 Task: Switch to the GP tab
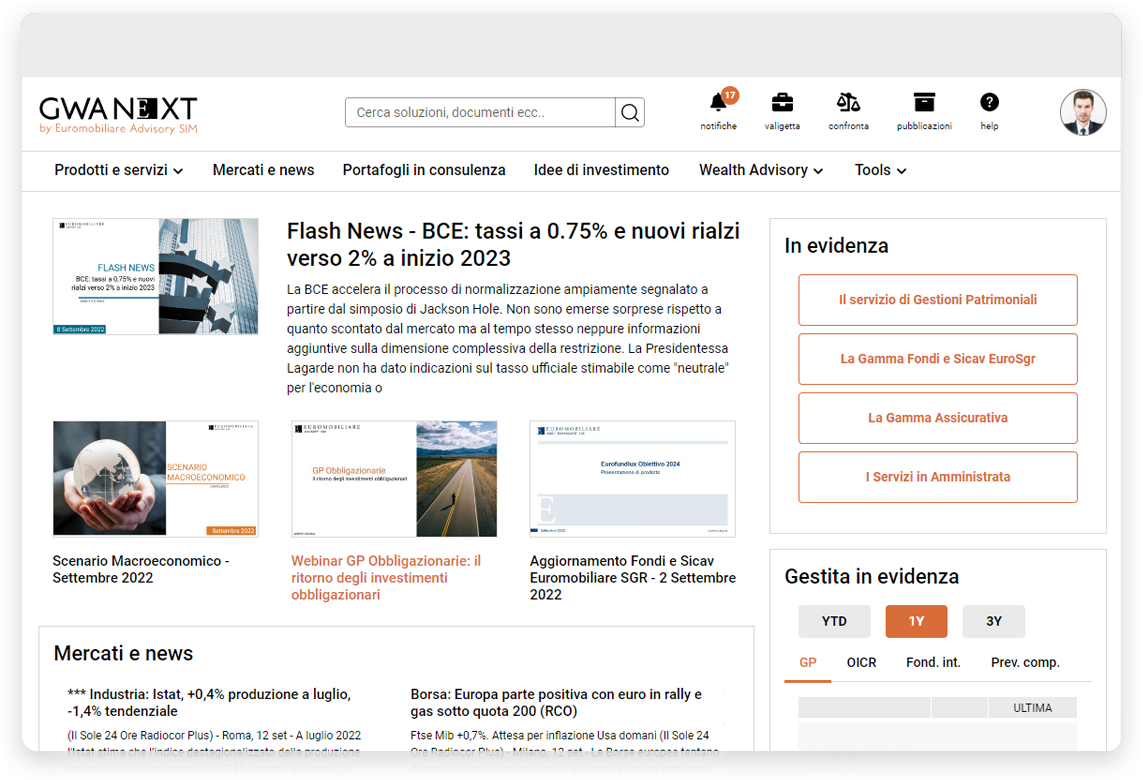pyautogui.click(x=808, y=663)
